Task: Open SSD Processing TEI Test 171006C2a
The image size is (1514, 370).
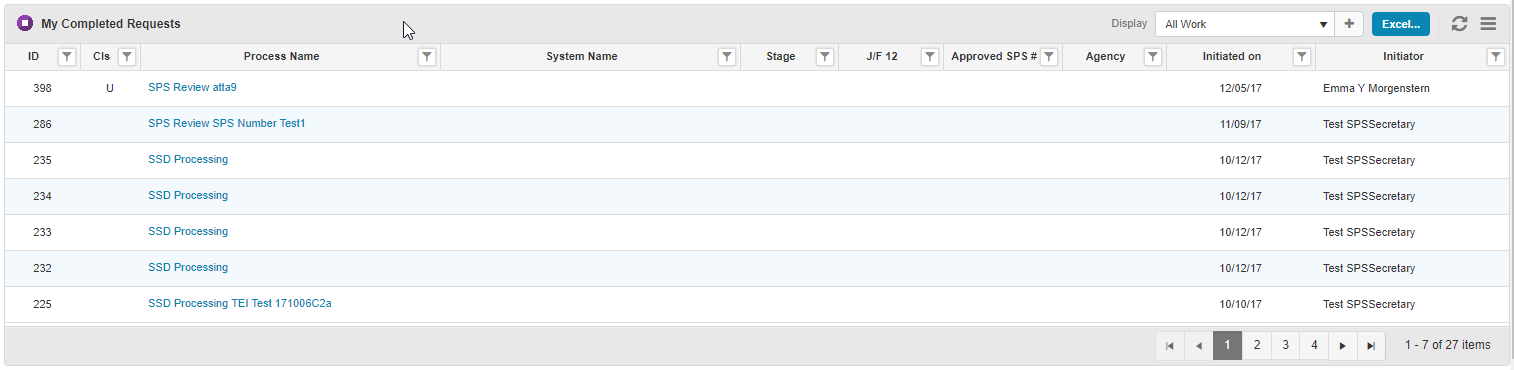Action: 240,303
